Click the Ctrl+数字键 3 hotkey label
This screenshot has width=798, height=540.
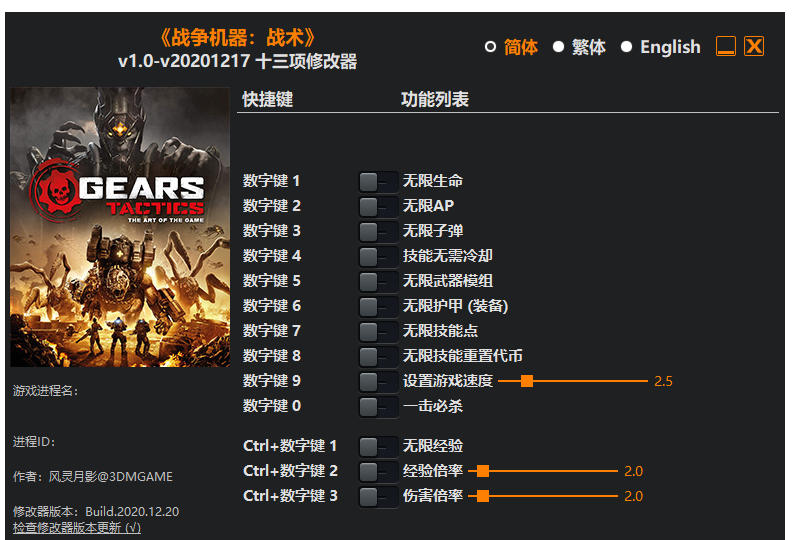click(290, 496)
